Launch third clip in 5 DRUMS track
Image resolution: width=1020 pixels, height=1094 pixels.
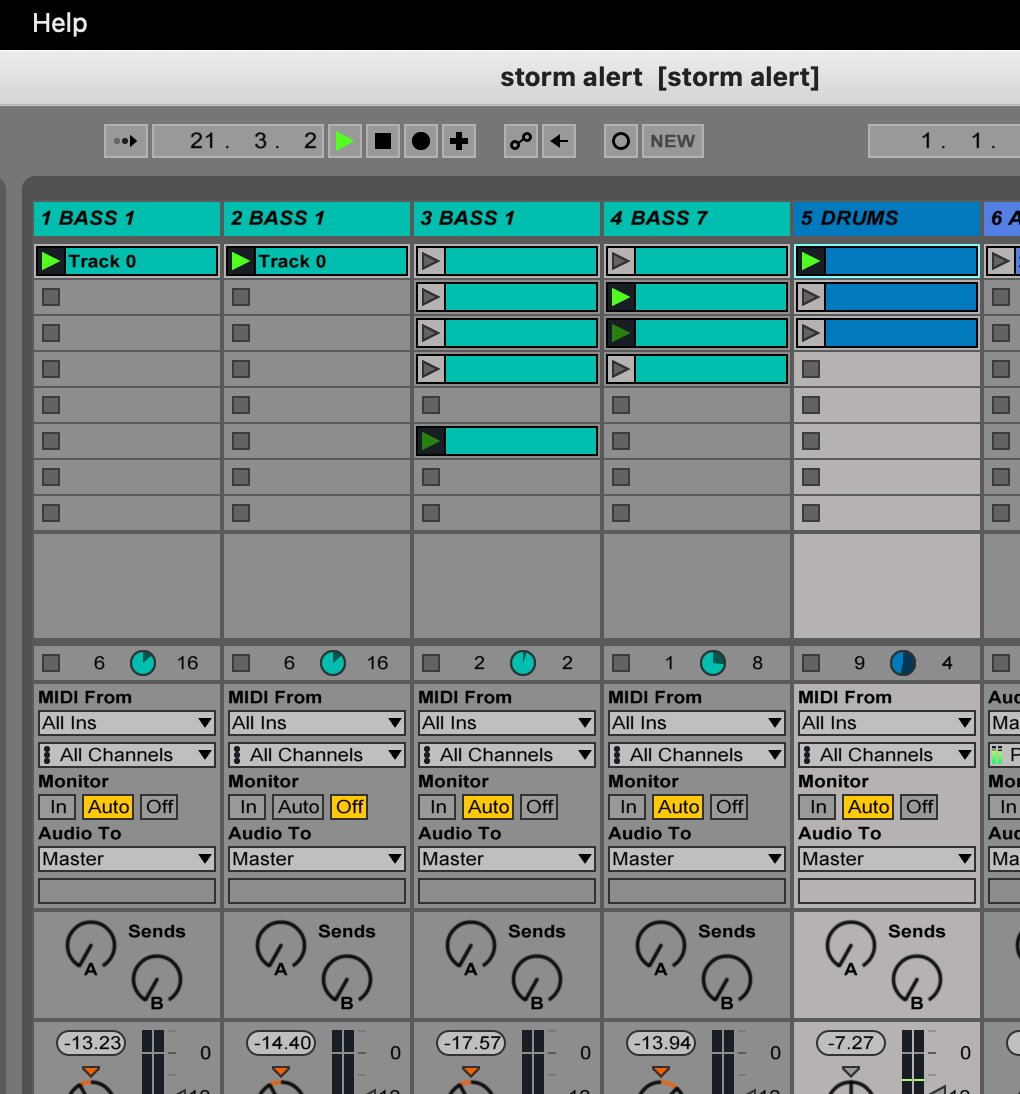[x=811, y=333]
